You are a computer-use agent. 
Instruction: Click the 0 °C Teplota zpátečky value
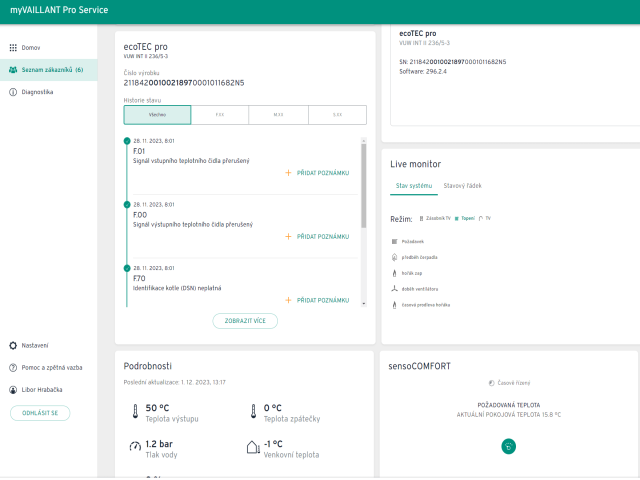point(272,408)
